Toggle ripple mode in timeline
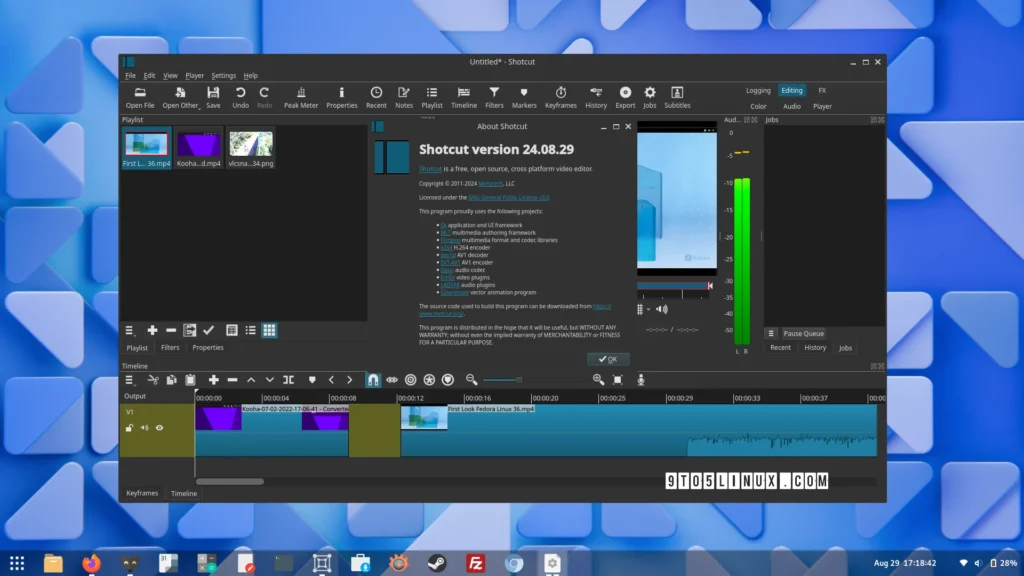 [x=410, y=379]
